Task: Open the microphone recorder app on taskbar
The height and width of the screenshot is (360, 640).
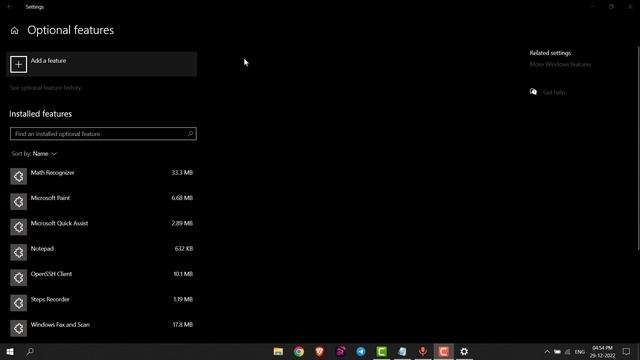Action: [423, 351]
